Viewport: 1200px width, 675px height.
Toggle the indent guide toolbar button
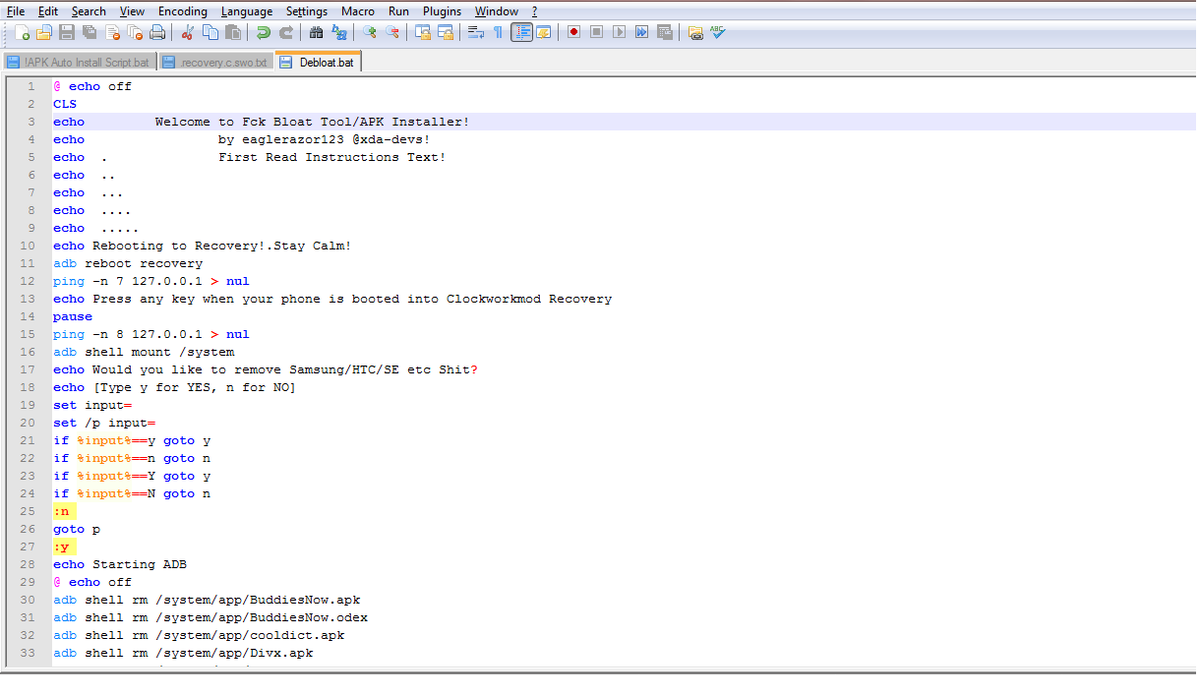coord(521,32)
